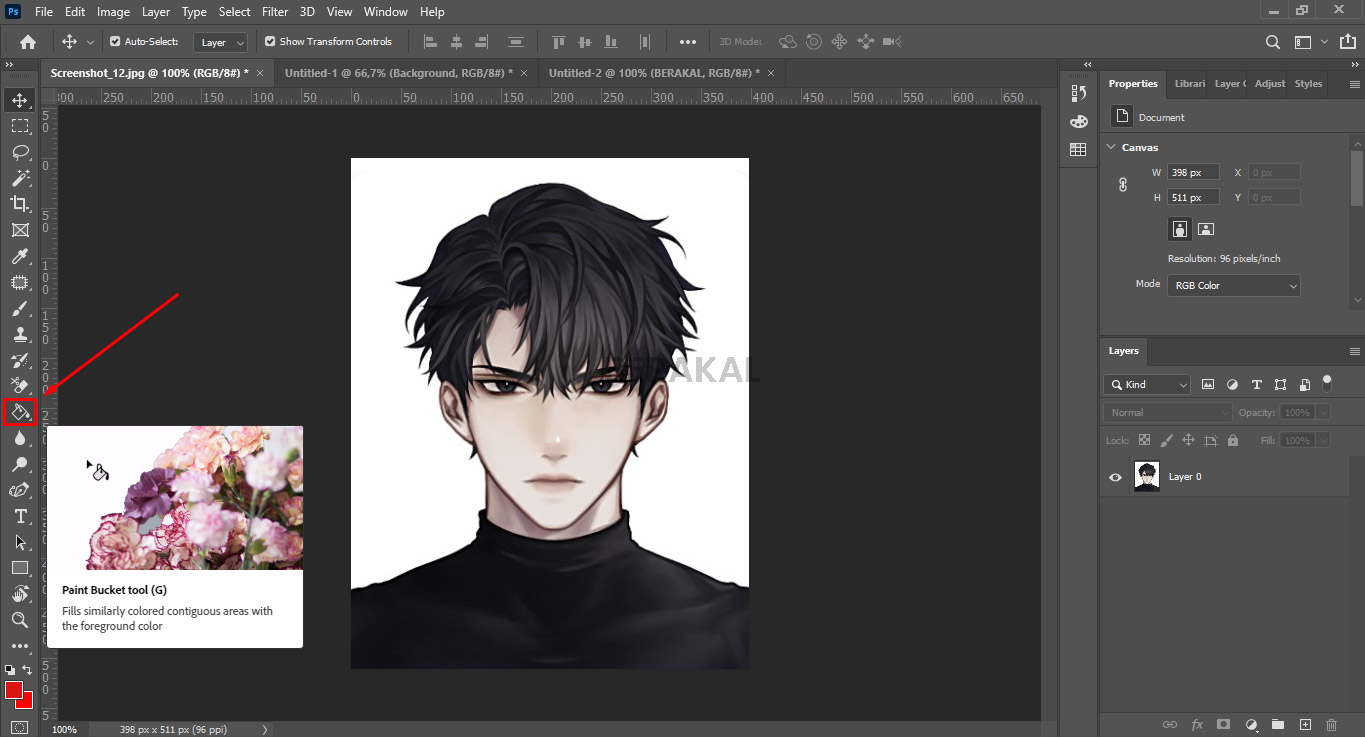
Task: Open the Layer auto-select dropdown
Action: click(222, 43)
